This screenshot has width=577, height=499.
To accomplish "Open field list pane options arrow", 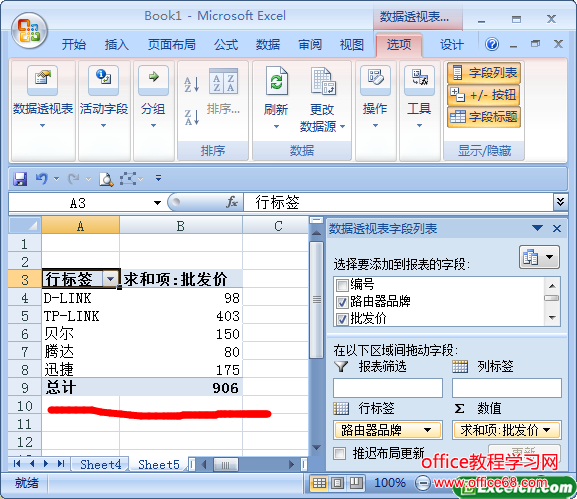I will [x=537, y=228].
